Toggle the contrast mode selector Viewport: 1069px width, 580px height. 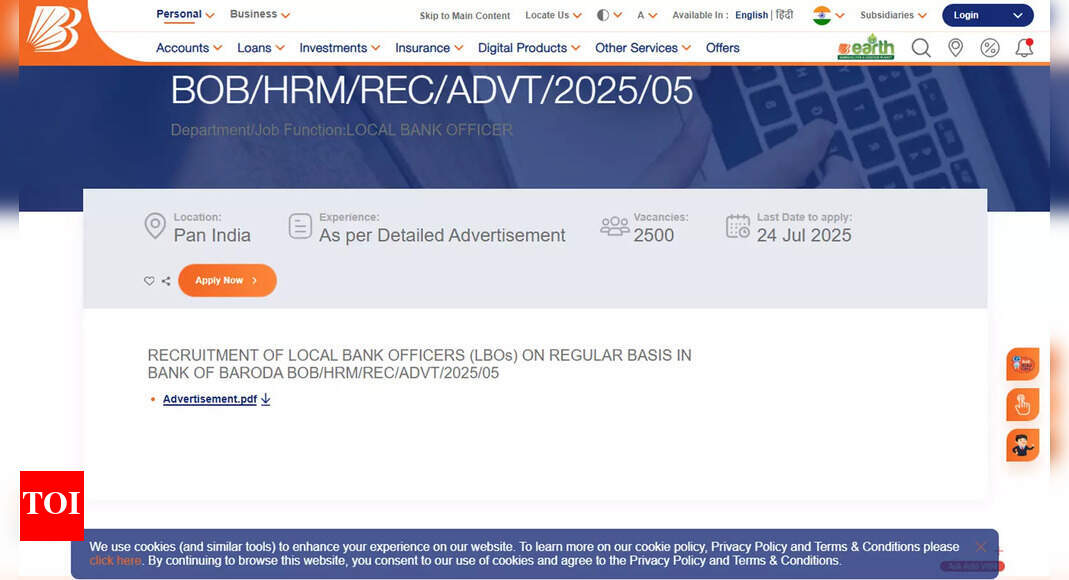[x=609, y=15]
